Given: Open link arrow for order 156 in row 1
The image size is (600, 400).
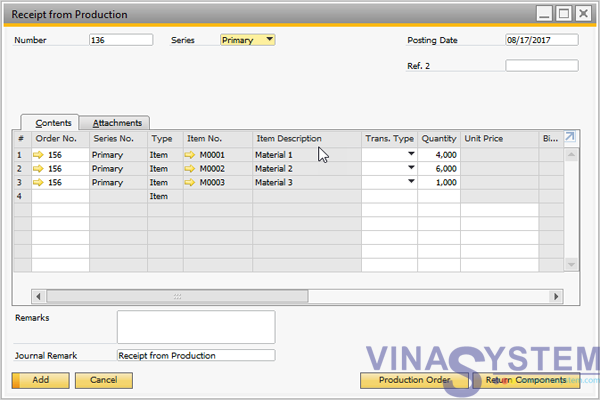Looking at the screenshot, I should [x=38, y=155].
